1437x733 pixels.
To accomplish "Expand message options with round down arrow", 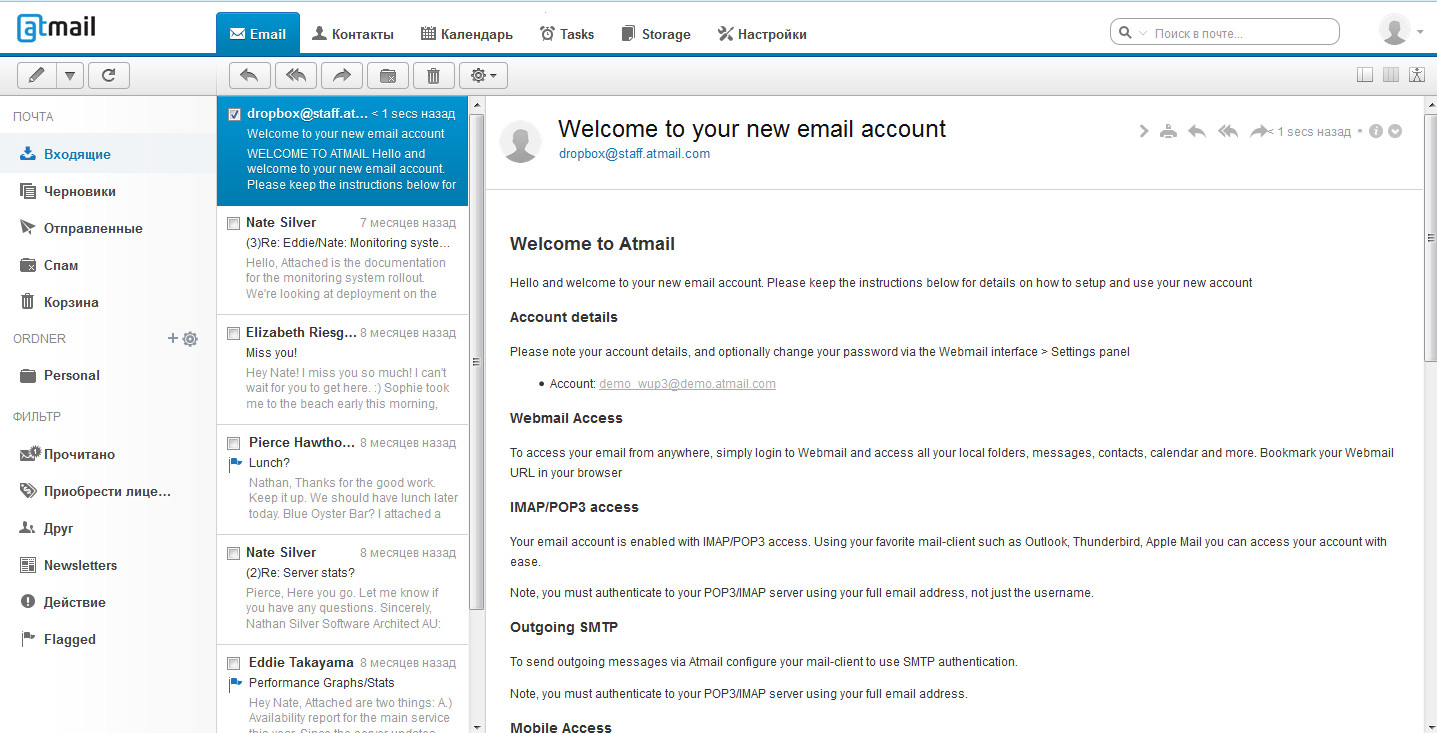I will 1395,131.
